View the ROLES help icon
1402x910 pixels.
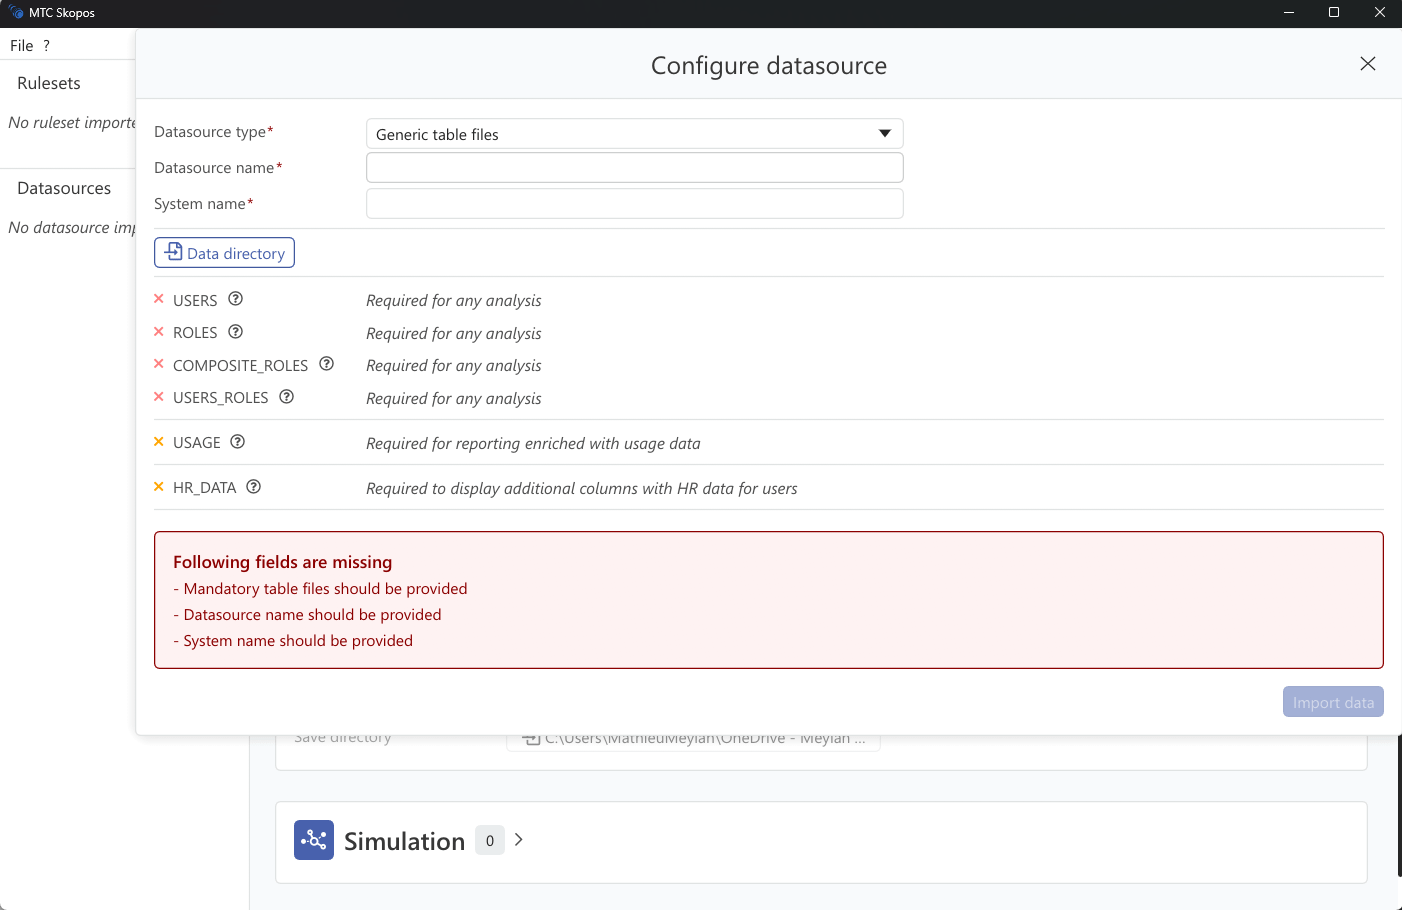point(235,331)
